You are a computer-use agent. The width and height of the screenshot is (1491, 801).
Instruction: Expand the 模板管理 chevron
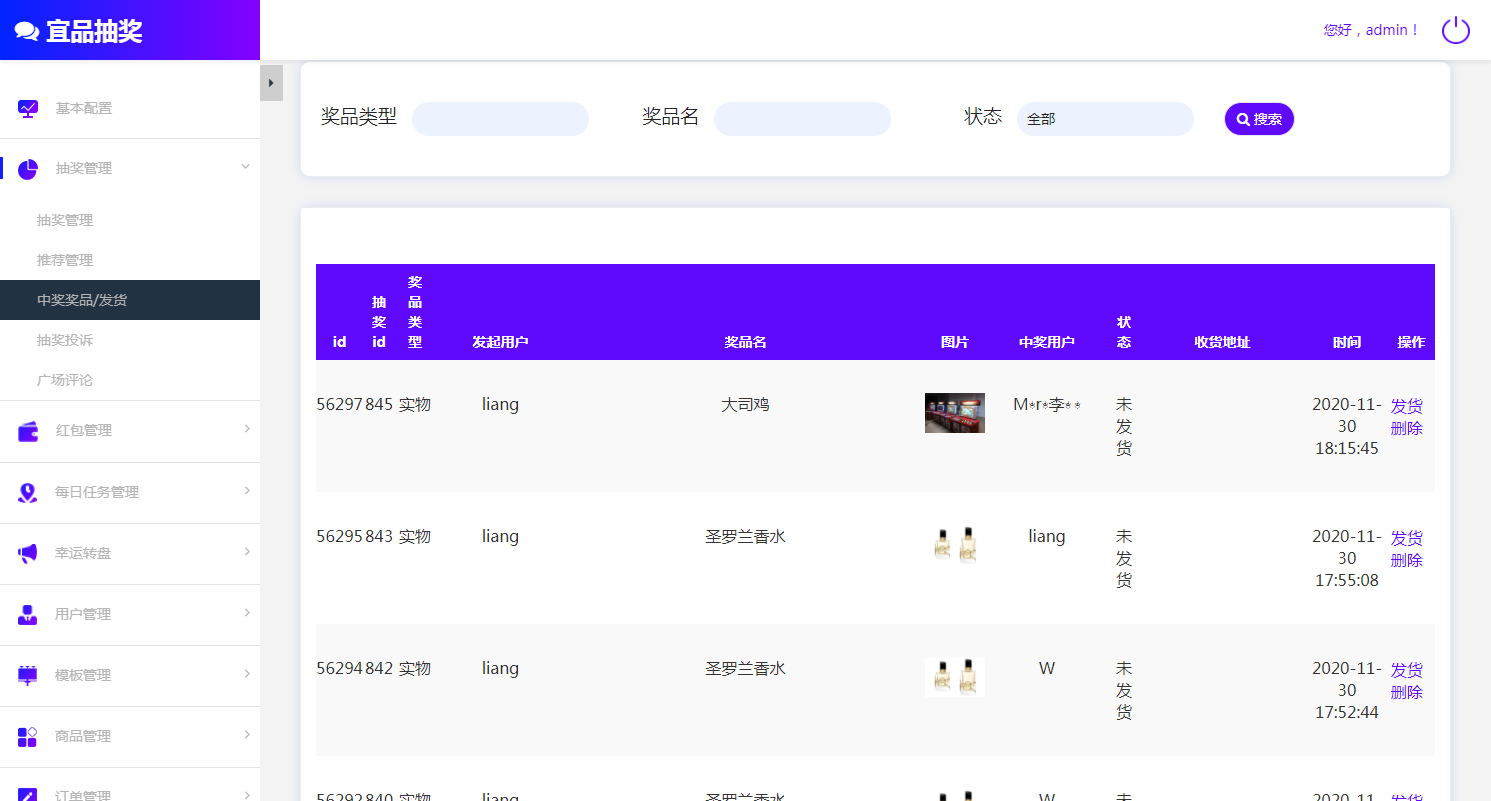point(247,674)
